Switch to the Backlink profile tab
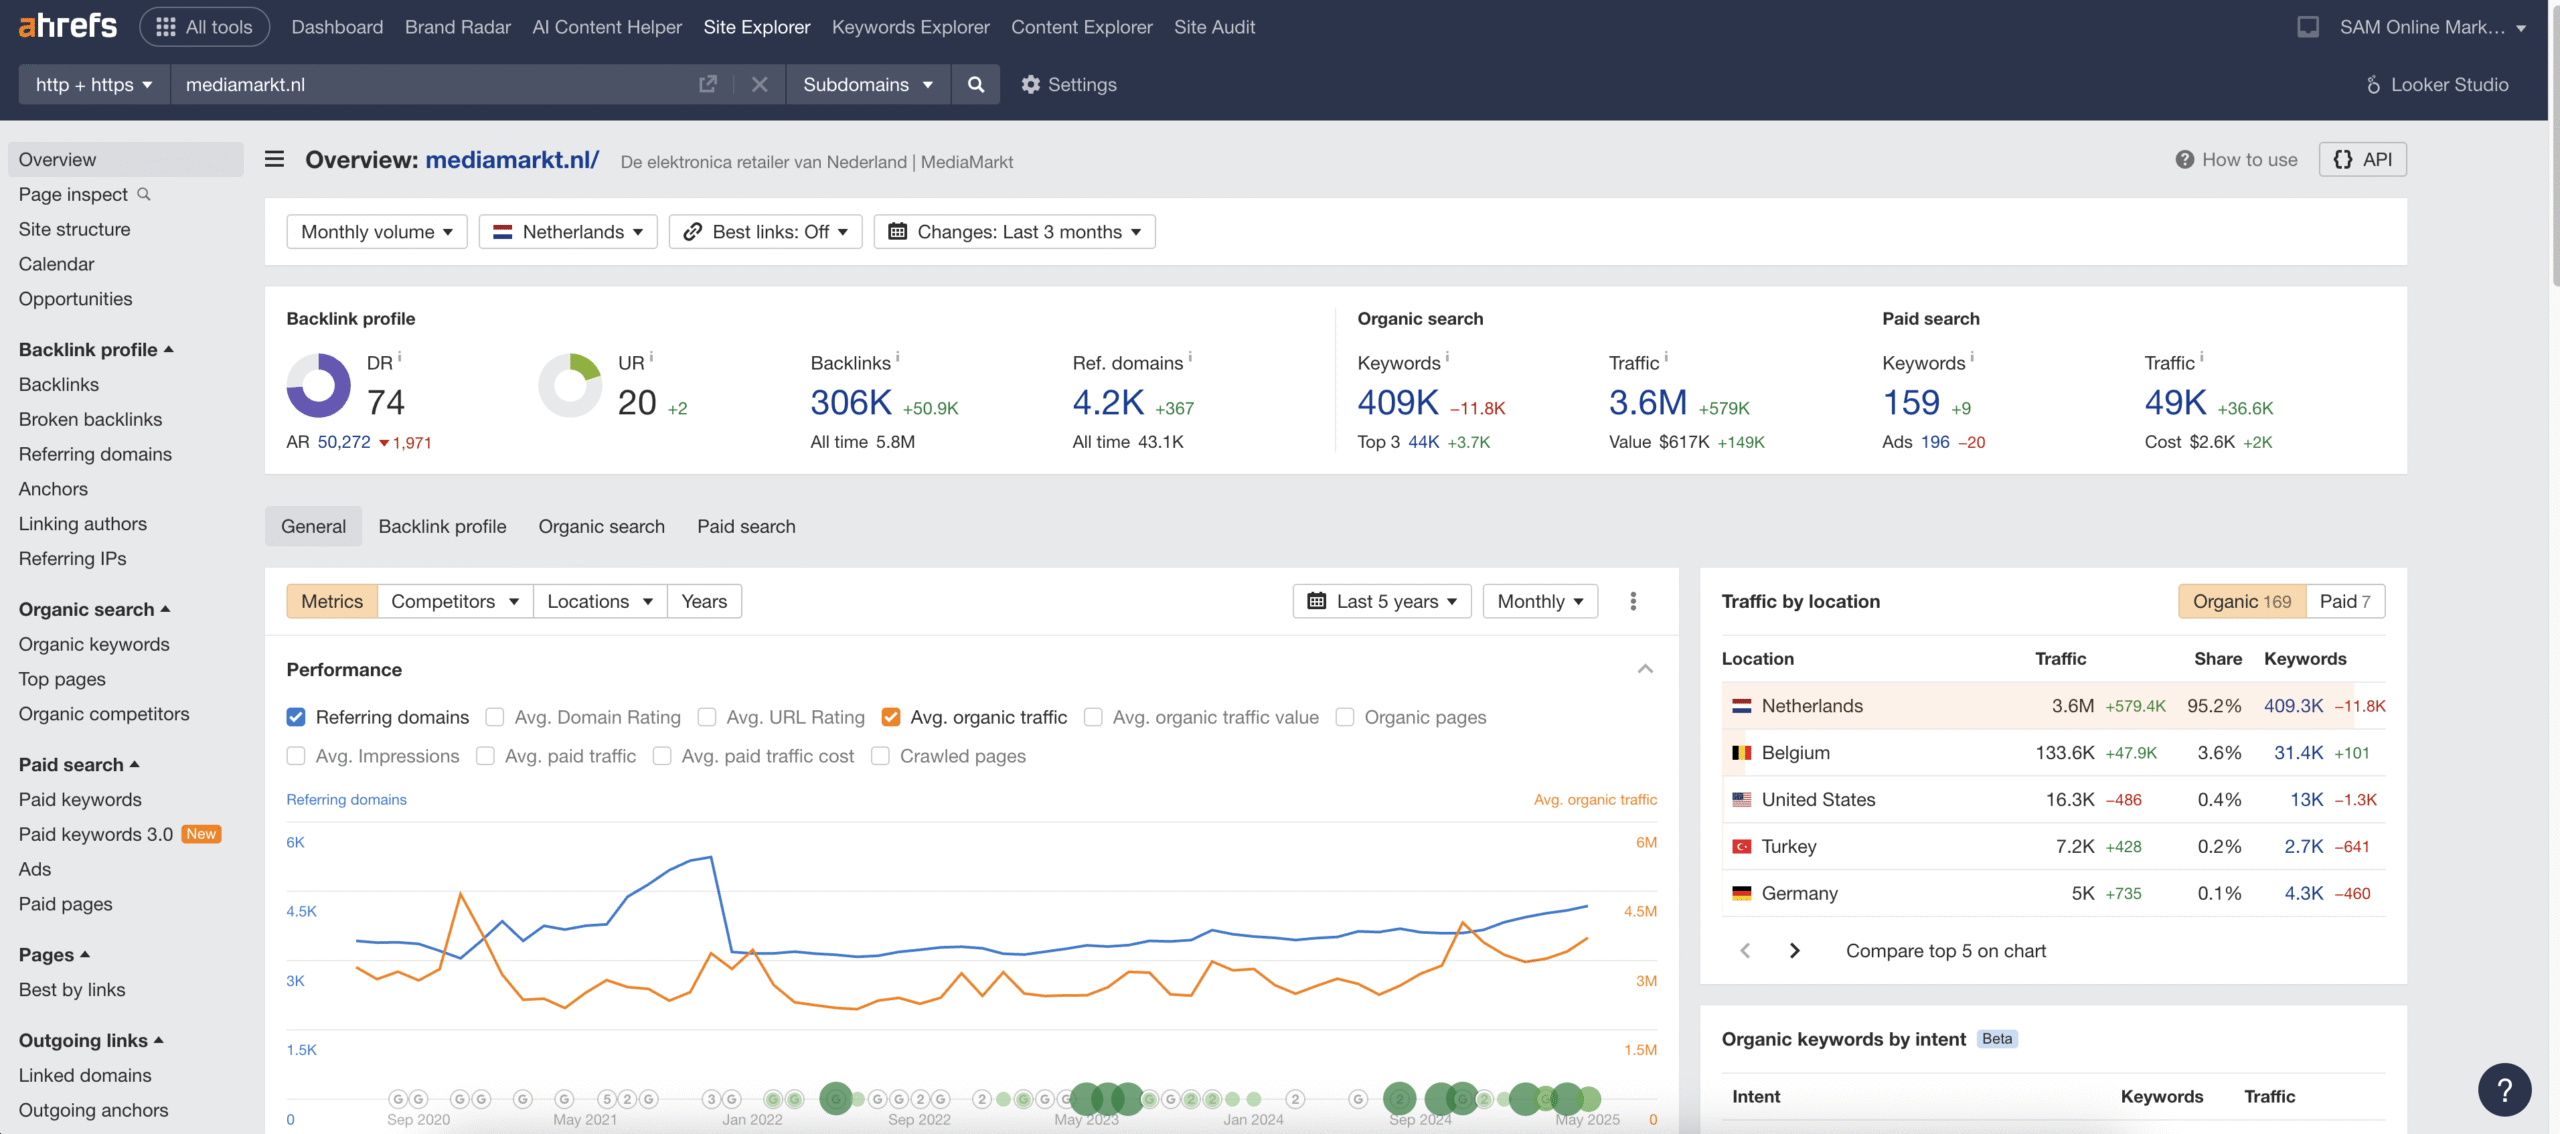Screen dimensions: 2560x1134 [x=442, y=526]
